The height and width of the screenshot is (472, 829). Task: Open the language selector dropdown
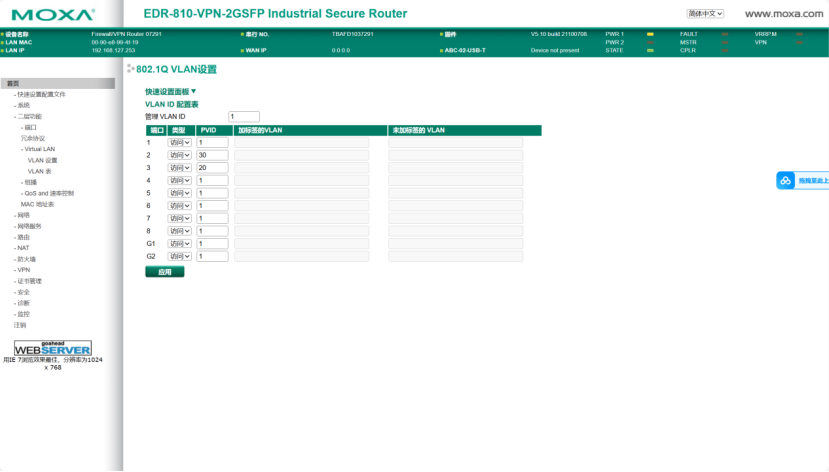[705, 14]
